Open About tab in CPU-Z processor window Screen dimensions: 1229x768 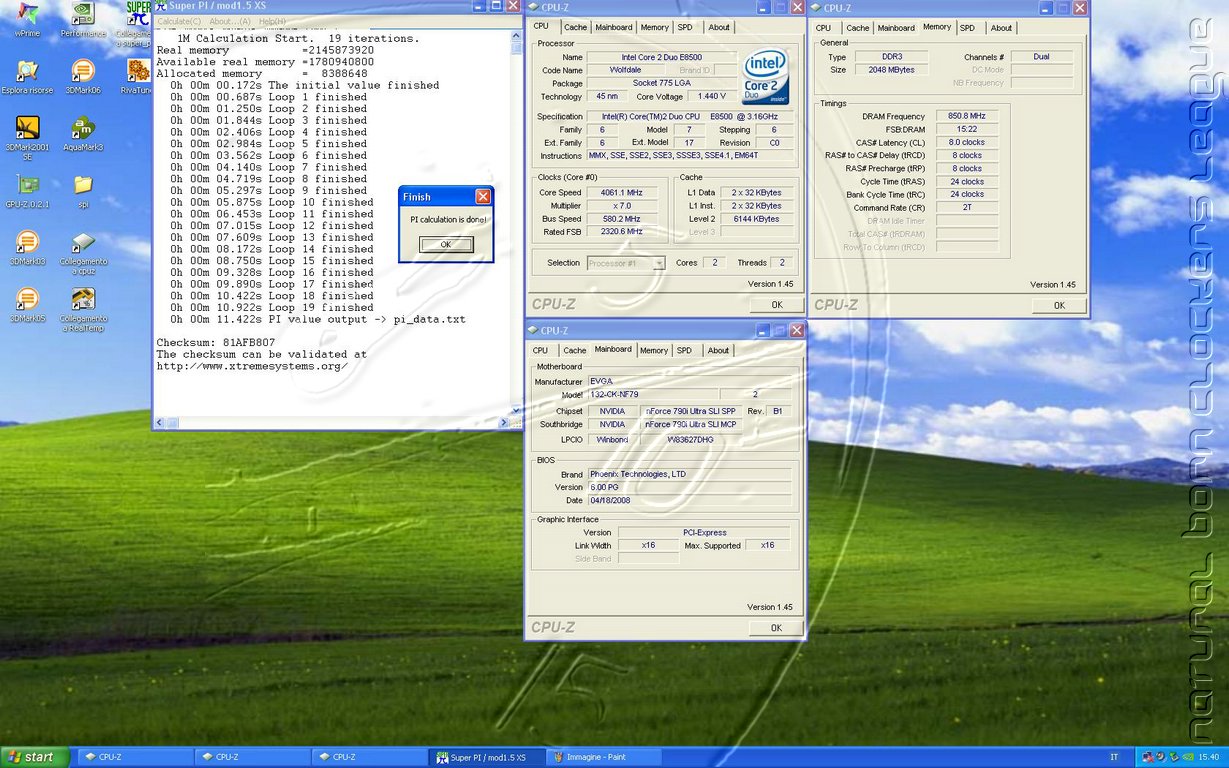[719, 27]
